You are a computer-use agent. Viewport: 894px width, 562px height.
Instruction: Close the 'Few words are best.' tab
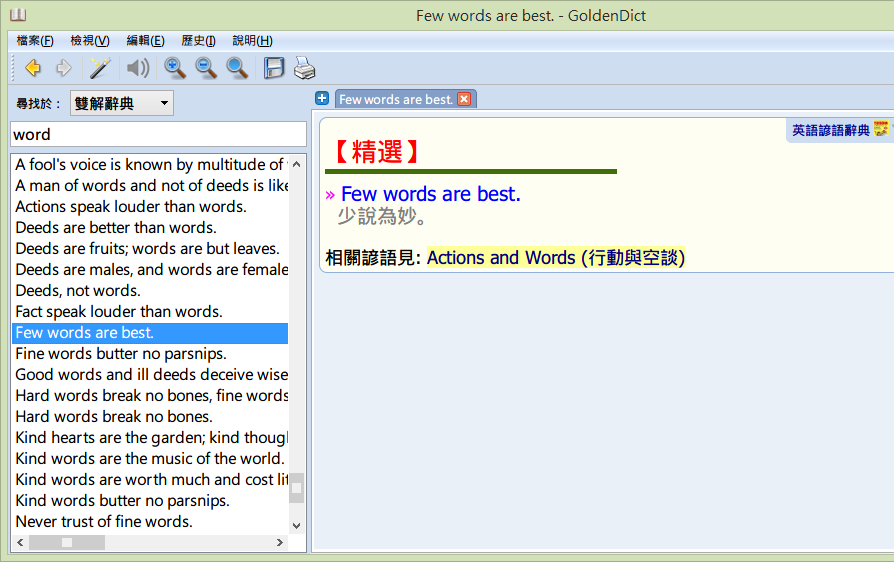pyautogui.click(x=464, y=99)
